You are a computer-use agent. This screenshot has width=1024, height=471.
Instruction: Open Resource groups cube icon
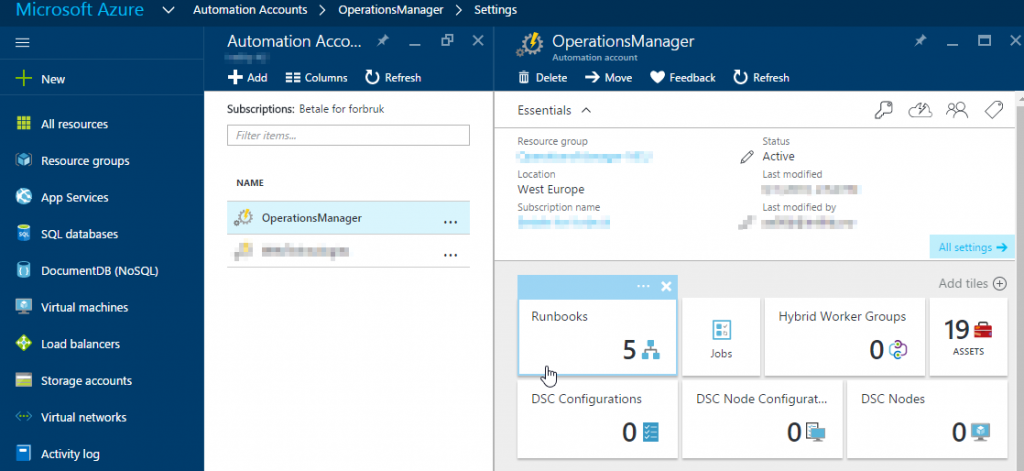(24, 160)
